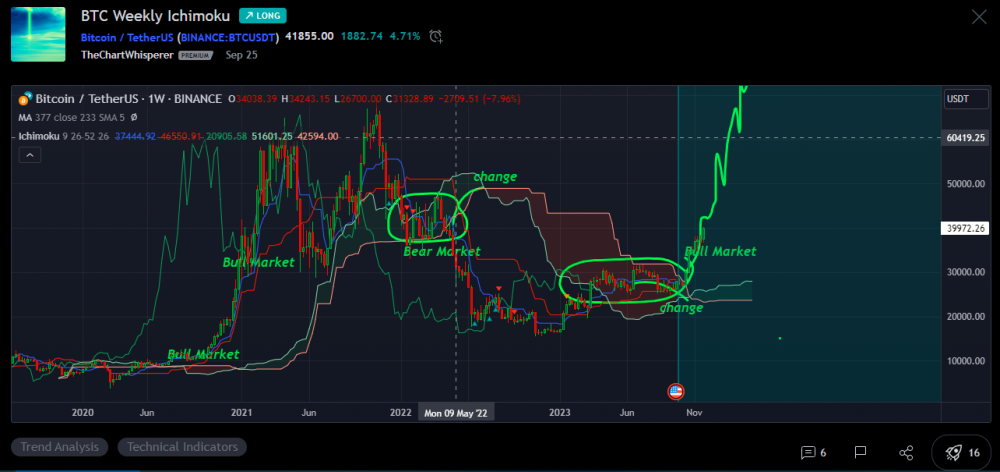Click the Sep 25 publish date
Viewport: 1000px width, 472px height.
point(242,55)
